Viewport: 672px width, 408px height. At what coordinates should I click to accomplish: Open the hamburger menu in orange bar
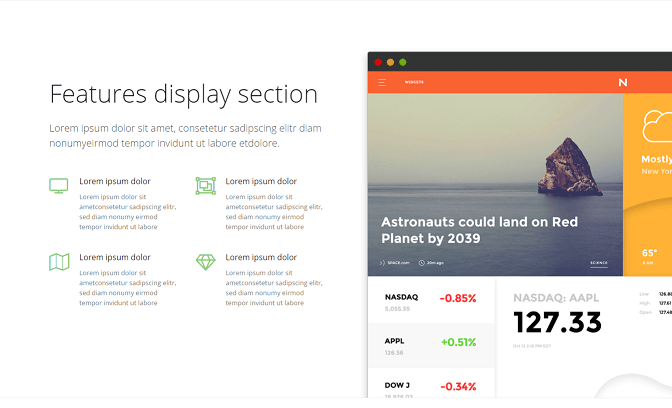[x=382, y=82]
